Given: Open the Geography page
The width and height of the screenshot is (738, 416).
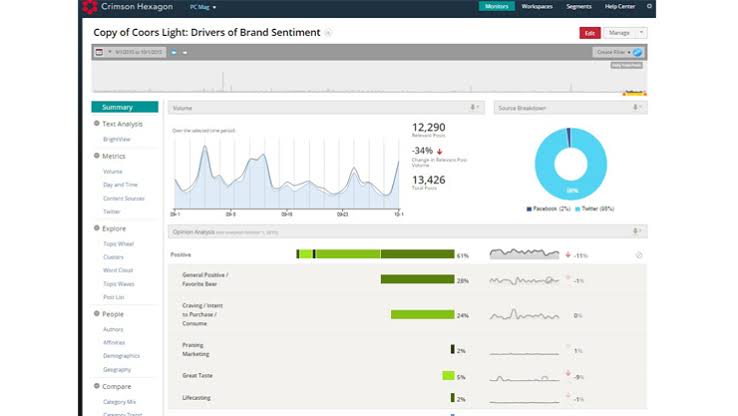Looking at the screenshot, I should tap(117, 369).
